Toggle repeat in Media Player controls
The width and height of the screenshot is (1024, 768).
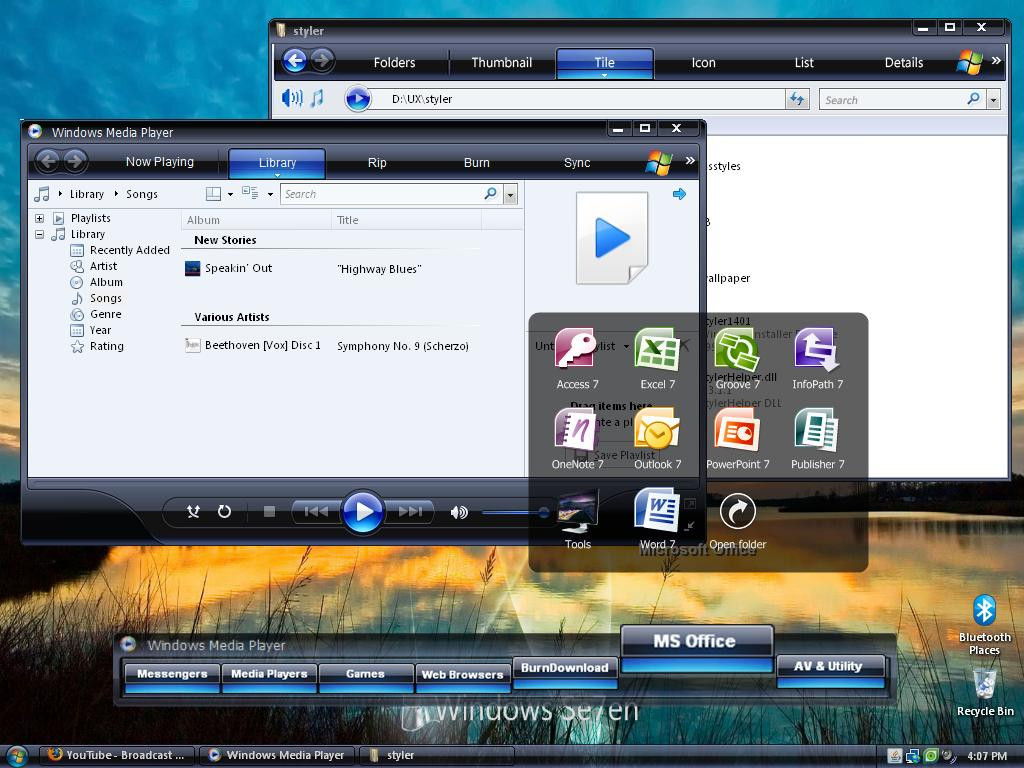[224, 511]
